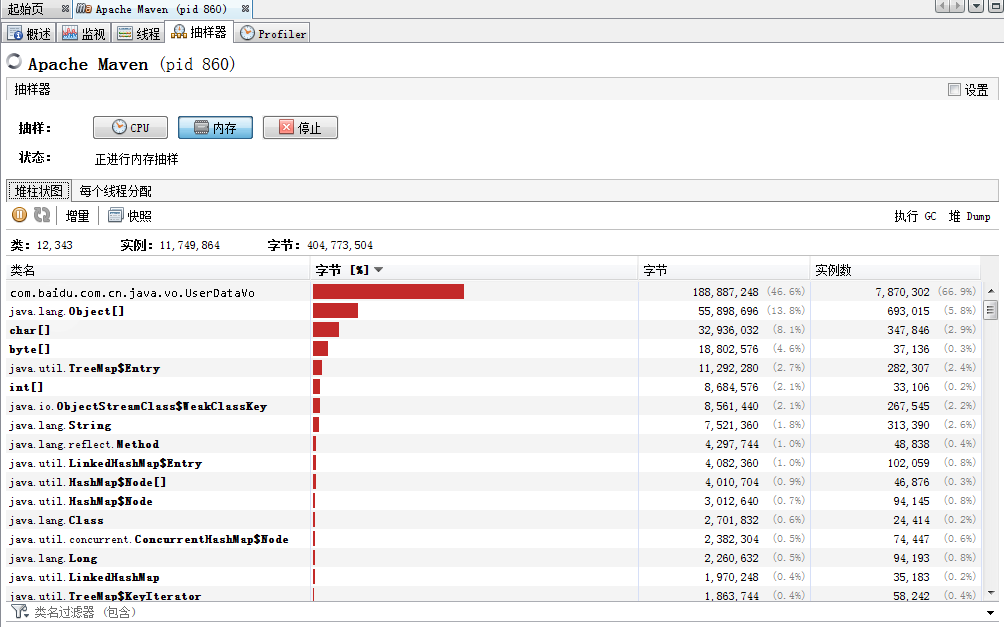
Task: Select java.lang.reflect.Method row
Action: (x=493, y=444)
